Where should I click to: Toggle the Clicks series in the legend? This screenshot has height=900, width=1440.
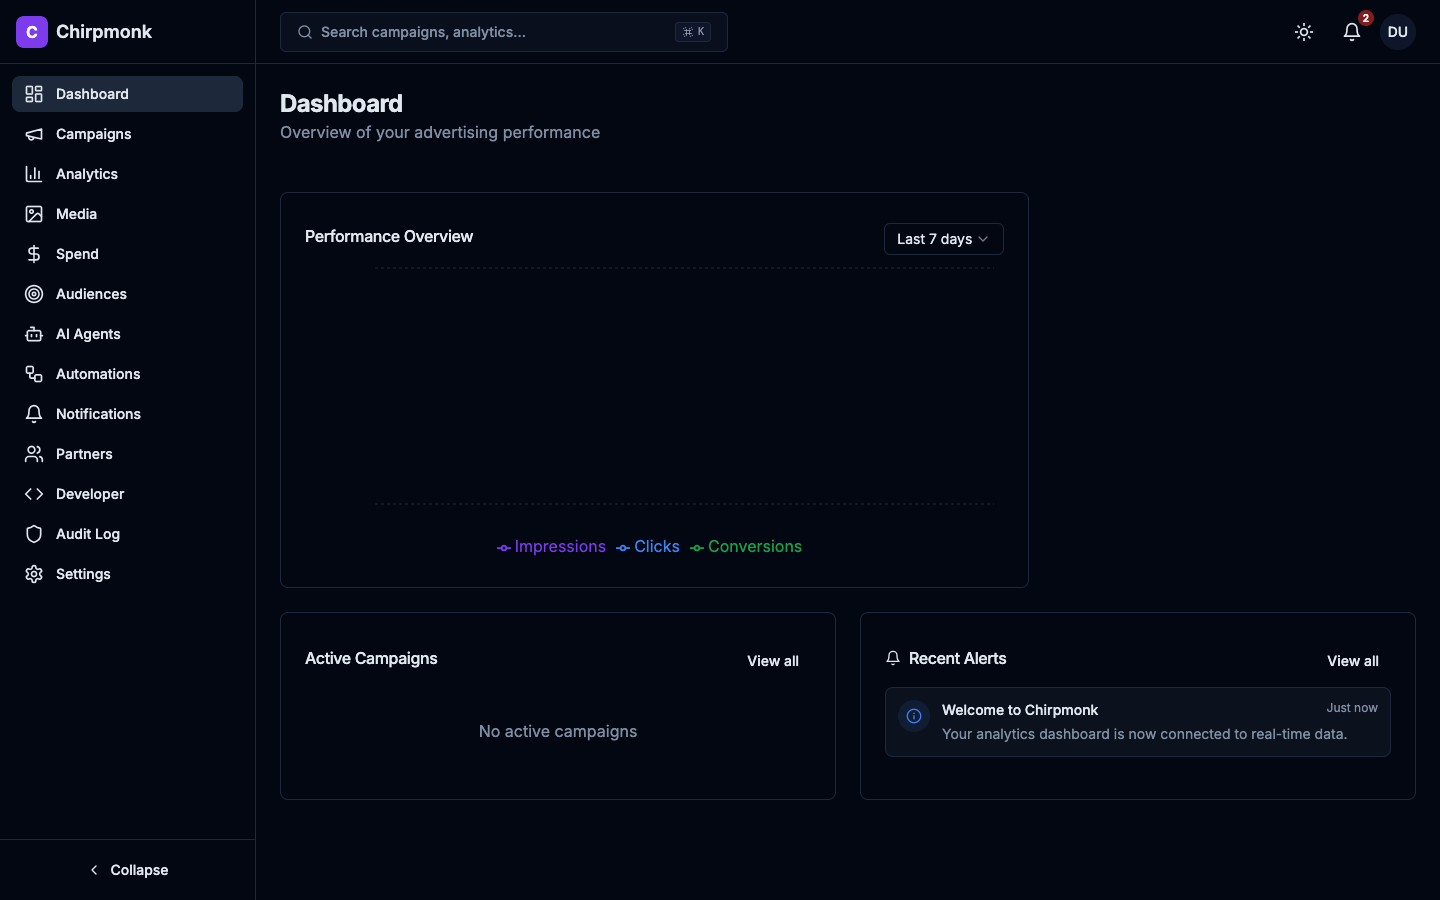(x=647, y=547)
